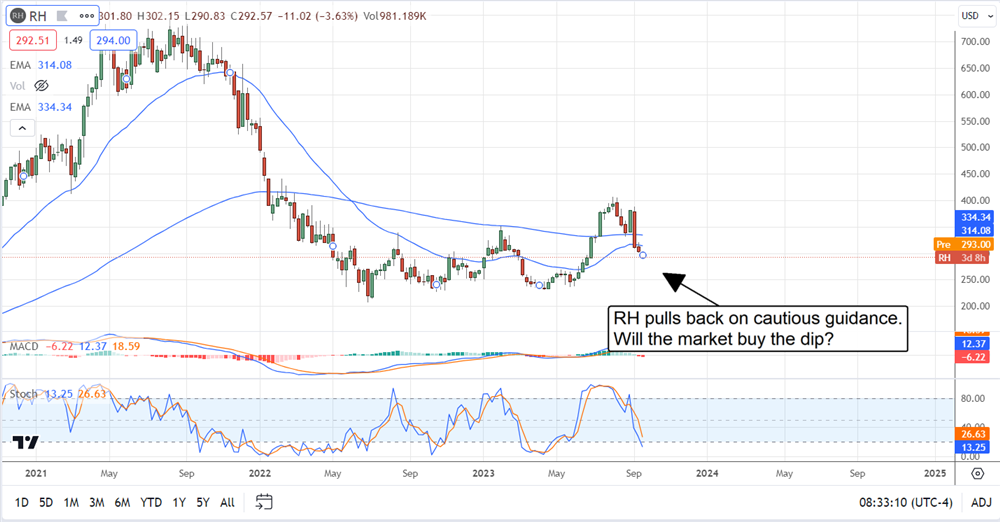Click the 700.00 price axis label
The height and width of the screenshot is (522, 1000).
point(975,41)
